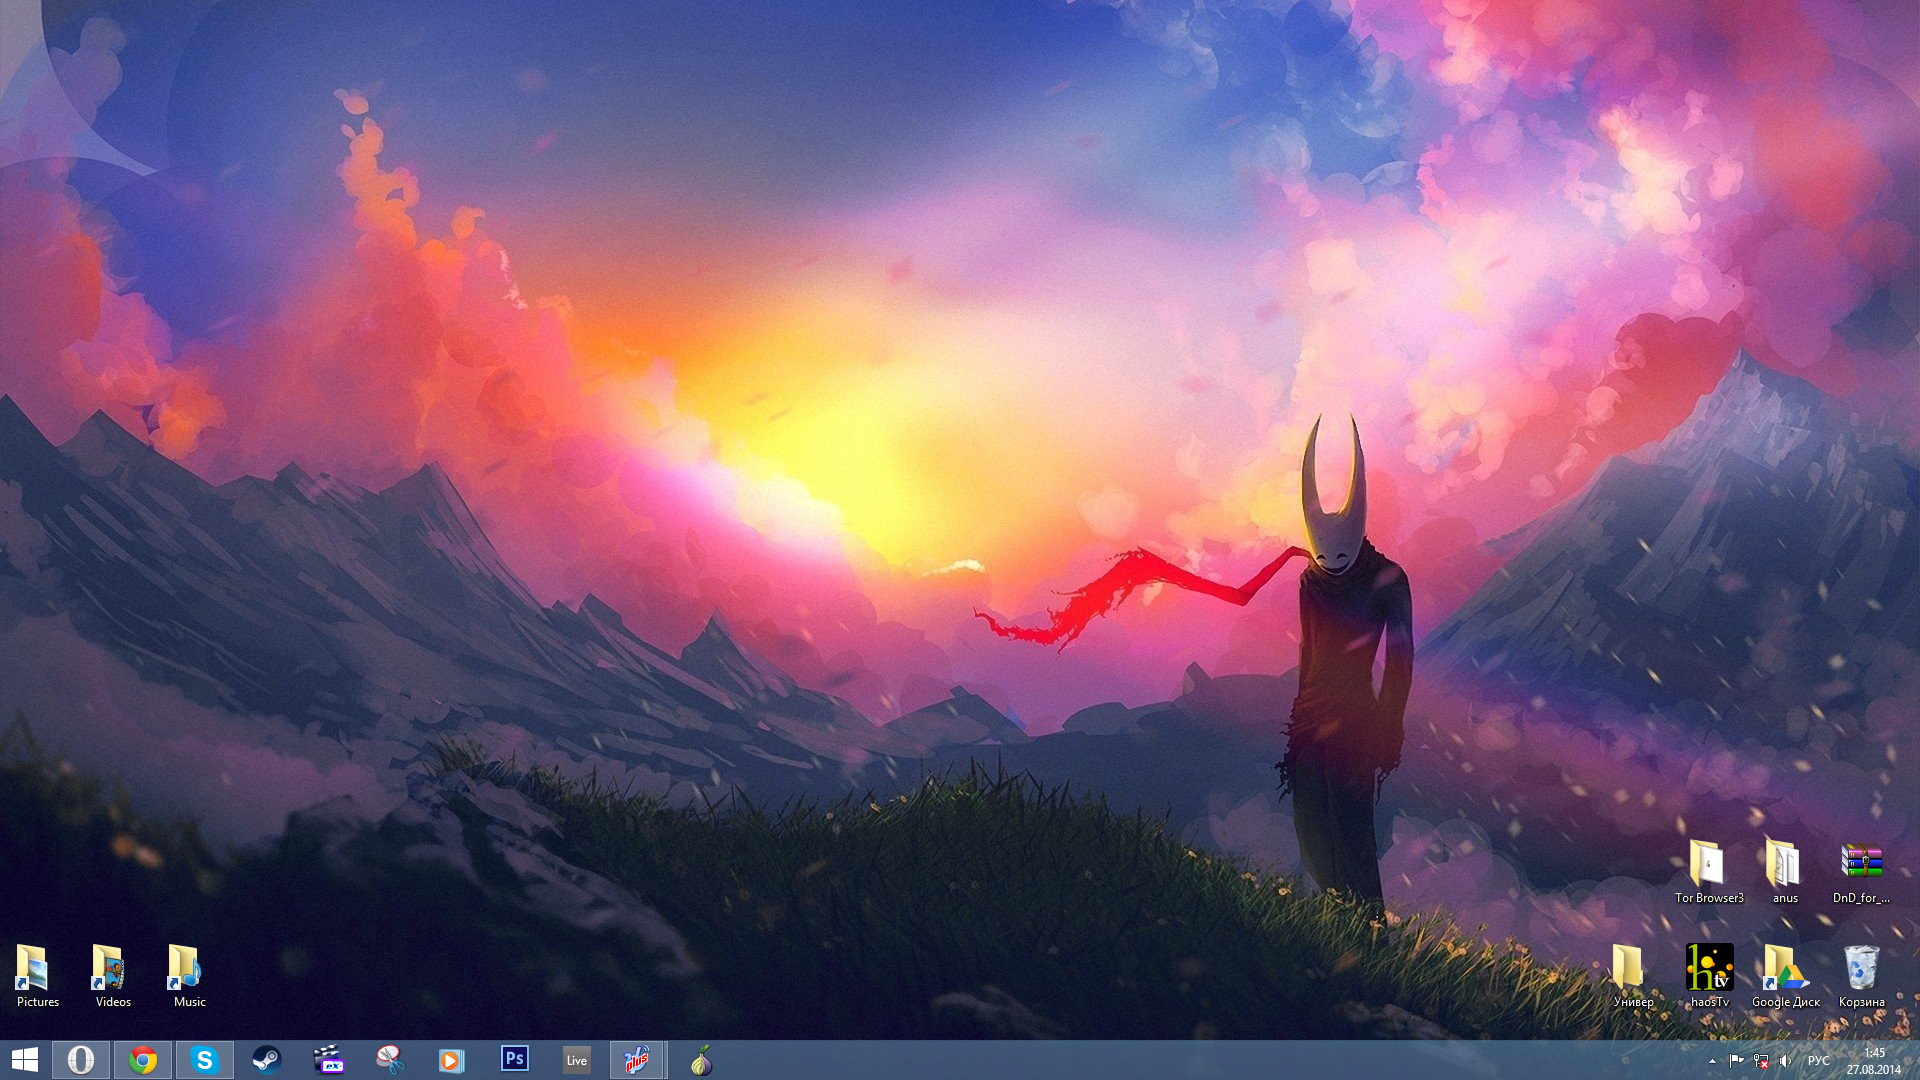This screenshot has width=1920, height=1080.
Task: Open the clock and date flyout
Action: coord(1873,1061)
